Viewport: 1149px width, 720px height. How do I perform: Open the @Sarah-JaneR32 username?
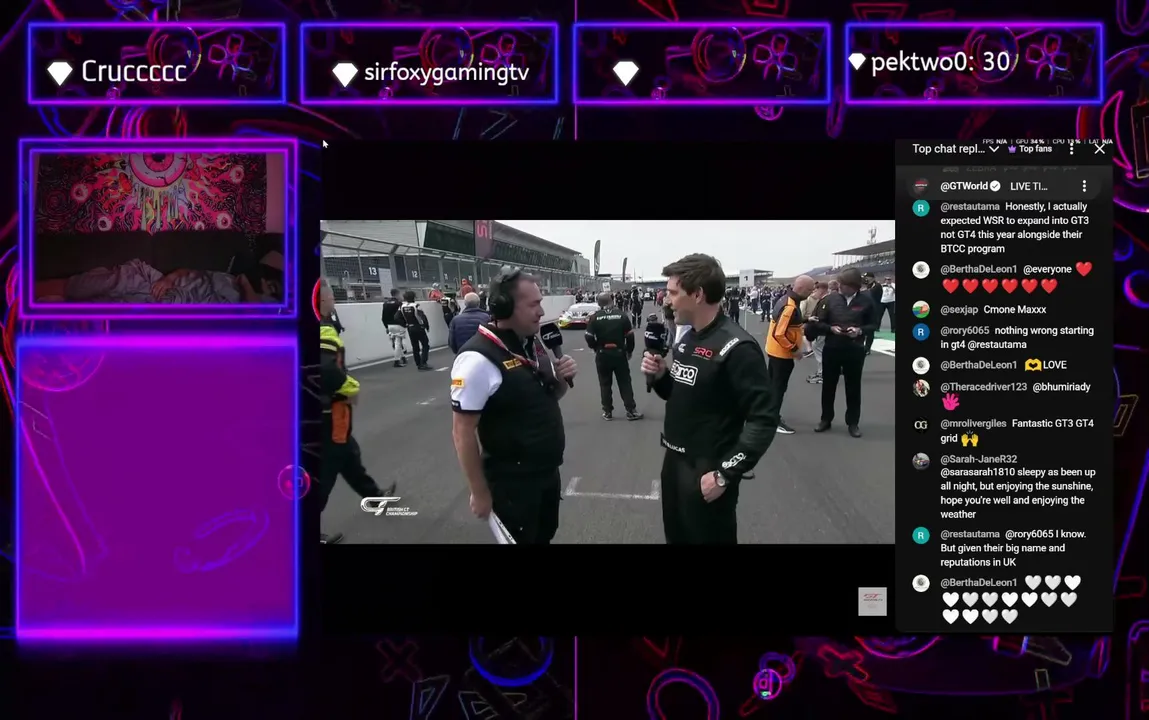coord(978,459)
